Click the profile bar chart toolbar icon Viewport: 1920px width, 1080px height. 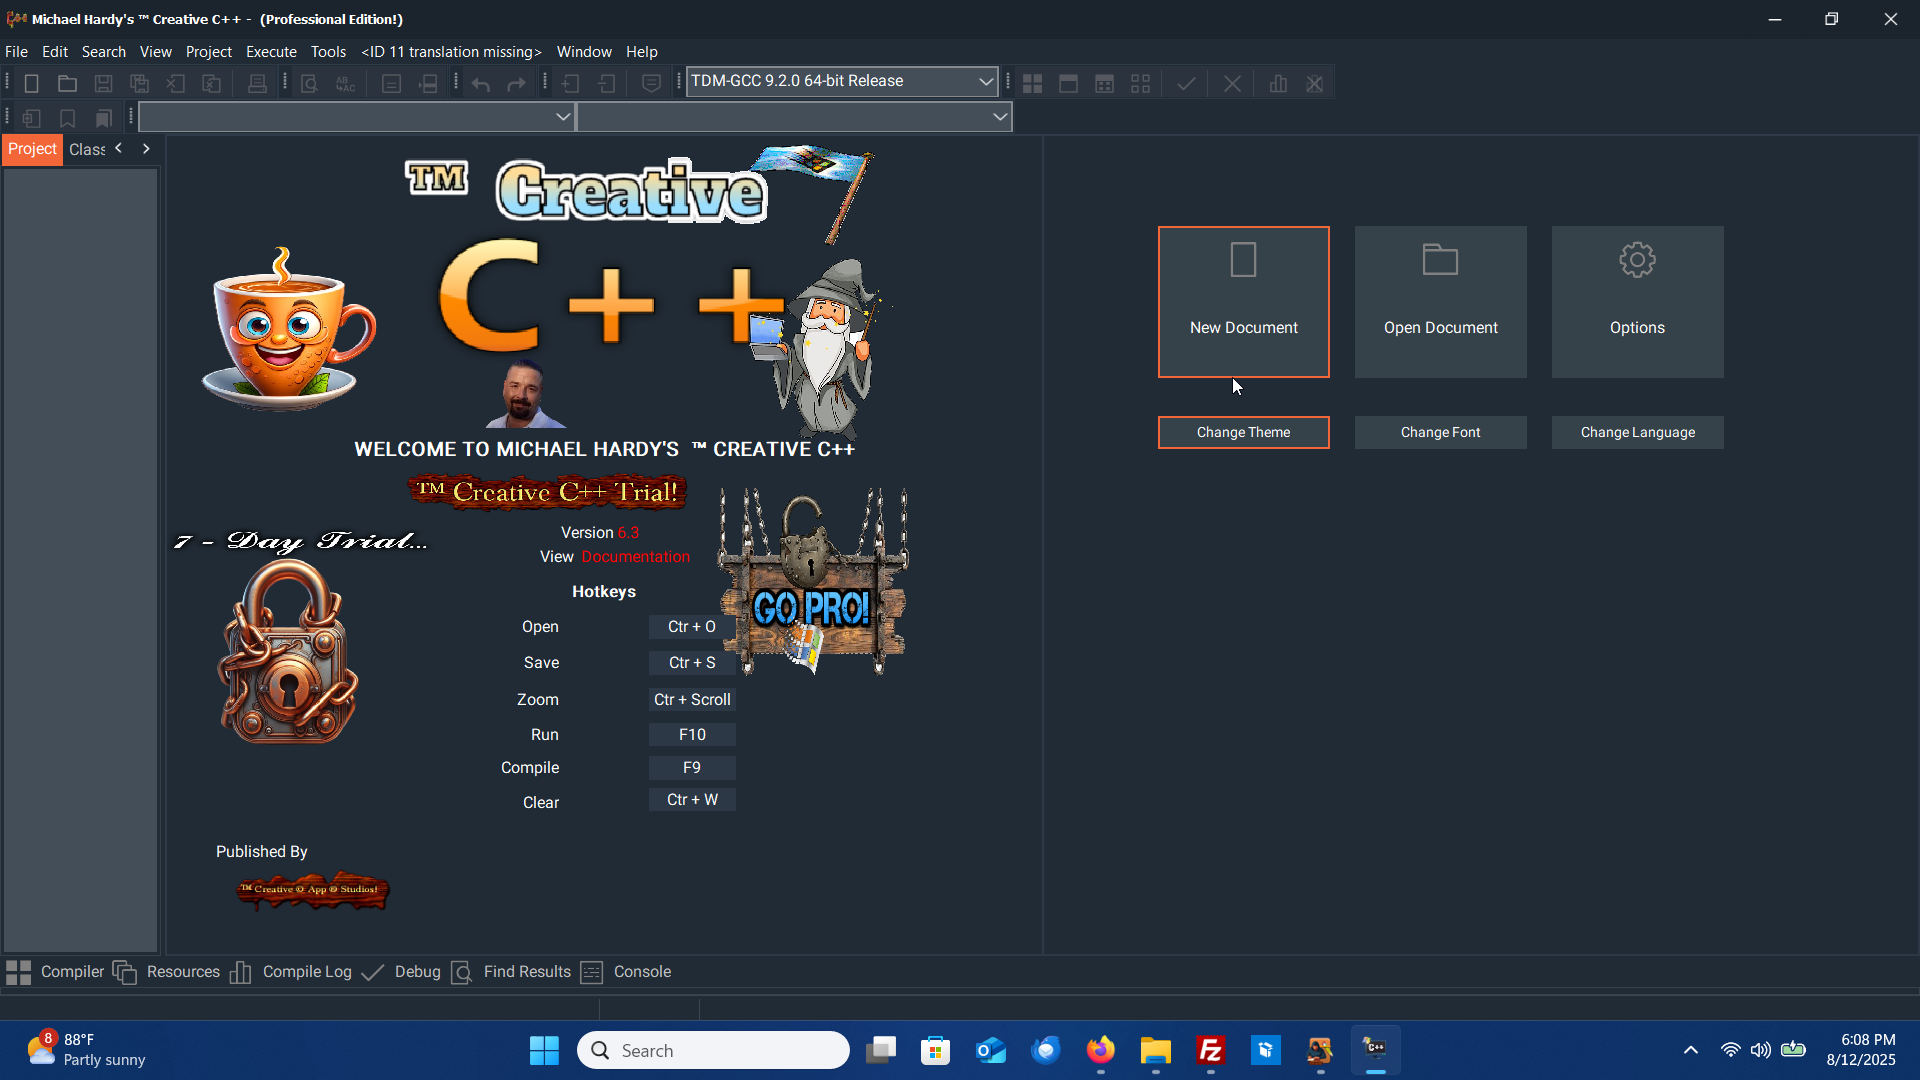tap(1278, 84)
